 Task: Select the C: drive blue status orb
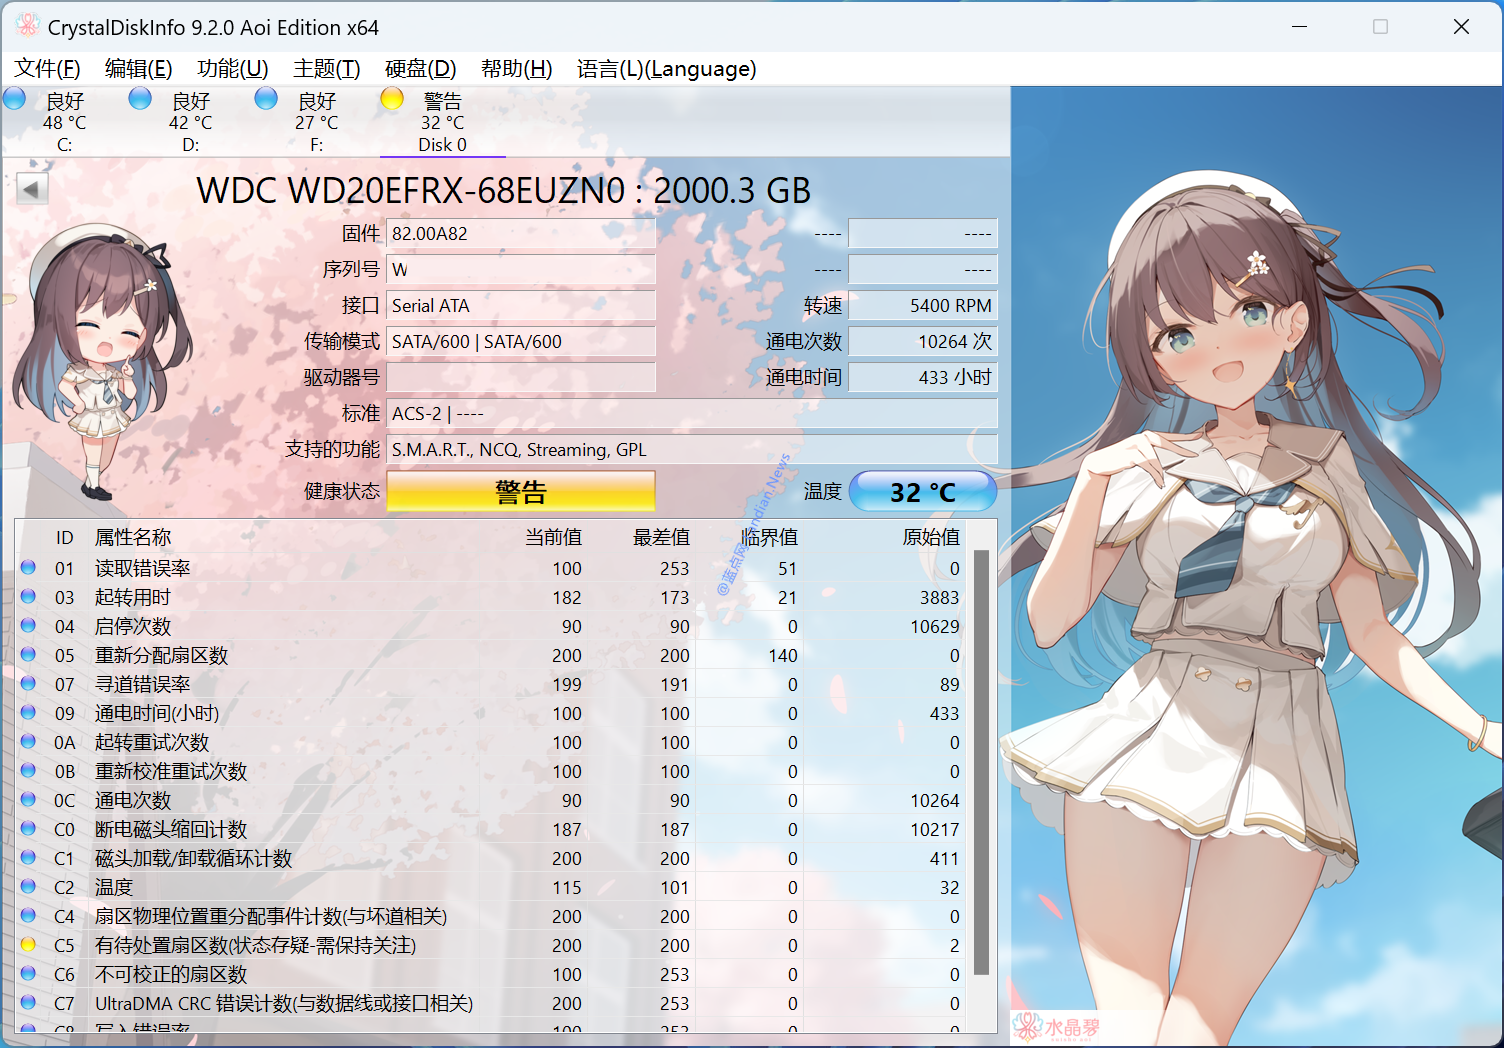pyautogui.click(x=15, y=99)
